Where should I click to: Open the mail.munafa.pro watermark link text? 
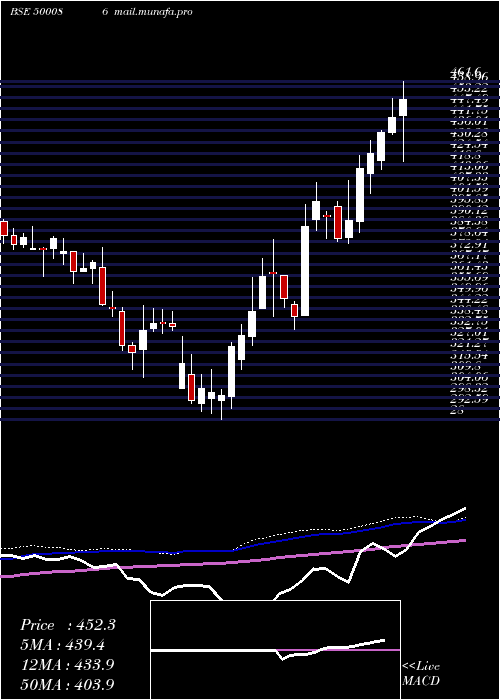coord(153,12)
